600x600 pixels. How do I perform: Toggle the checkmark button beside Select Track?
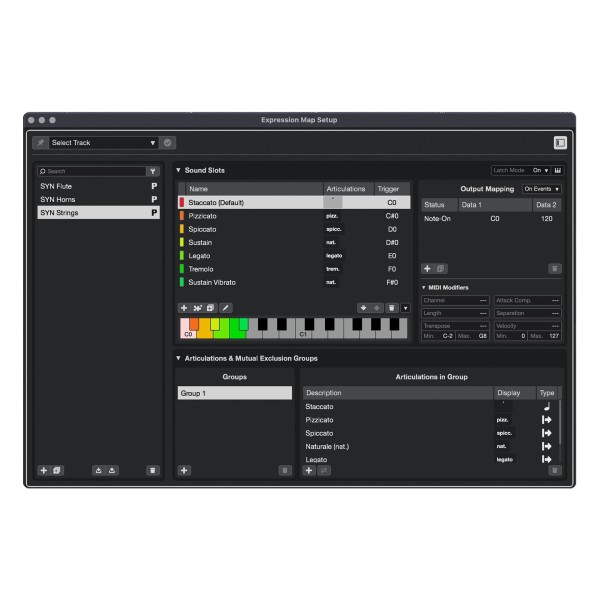click(x=168, y=143)
